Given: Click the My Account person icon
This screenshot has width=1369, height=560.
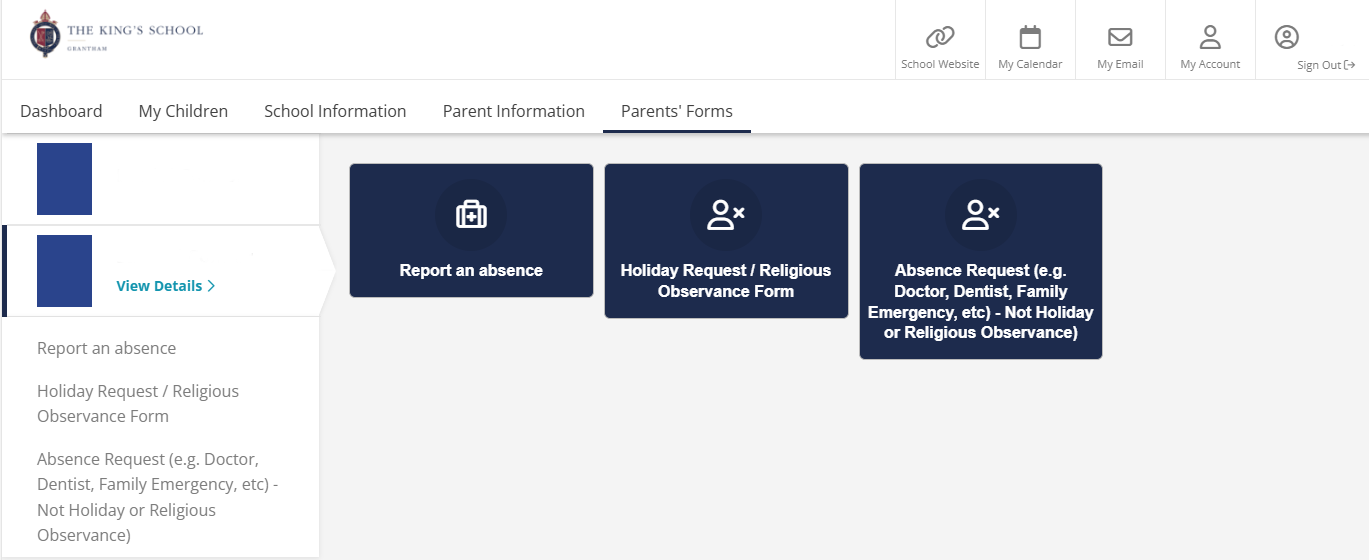Looking at the screenshot, I should tap(1210, 38).
